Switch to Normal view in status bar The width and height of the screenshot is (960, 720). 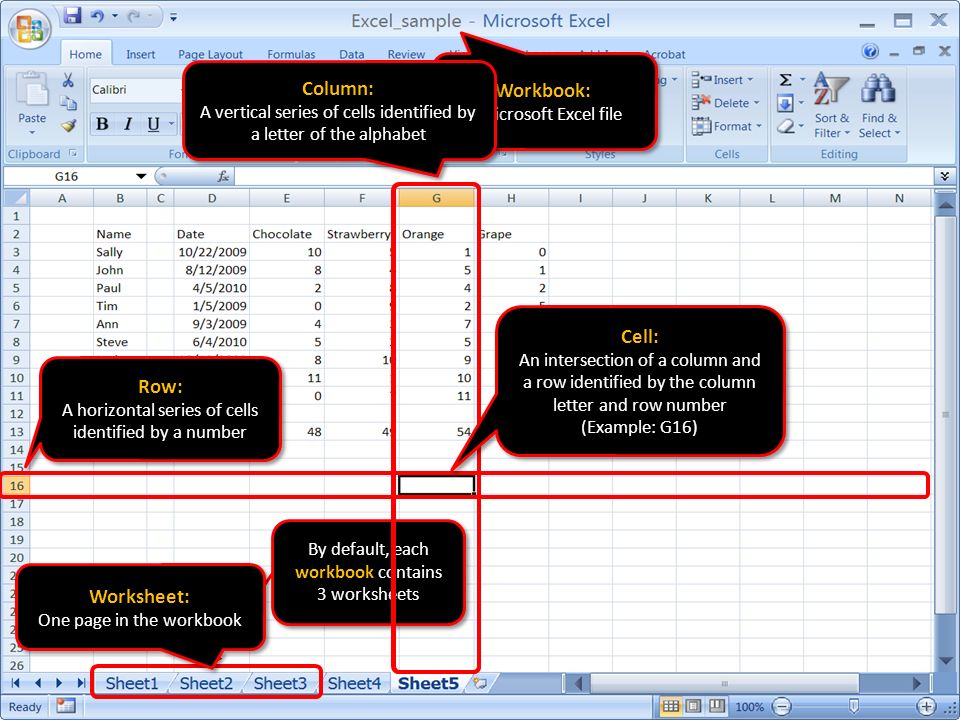pos(670,707)
